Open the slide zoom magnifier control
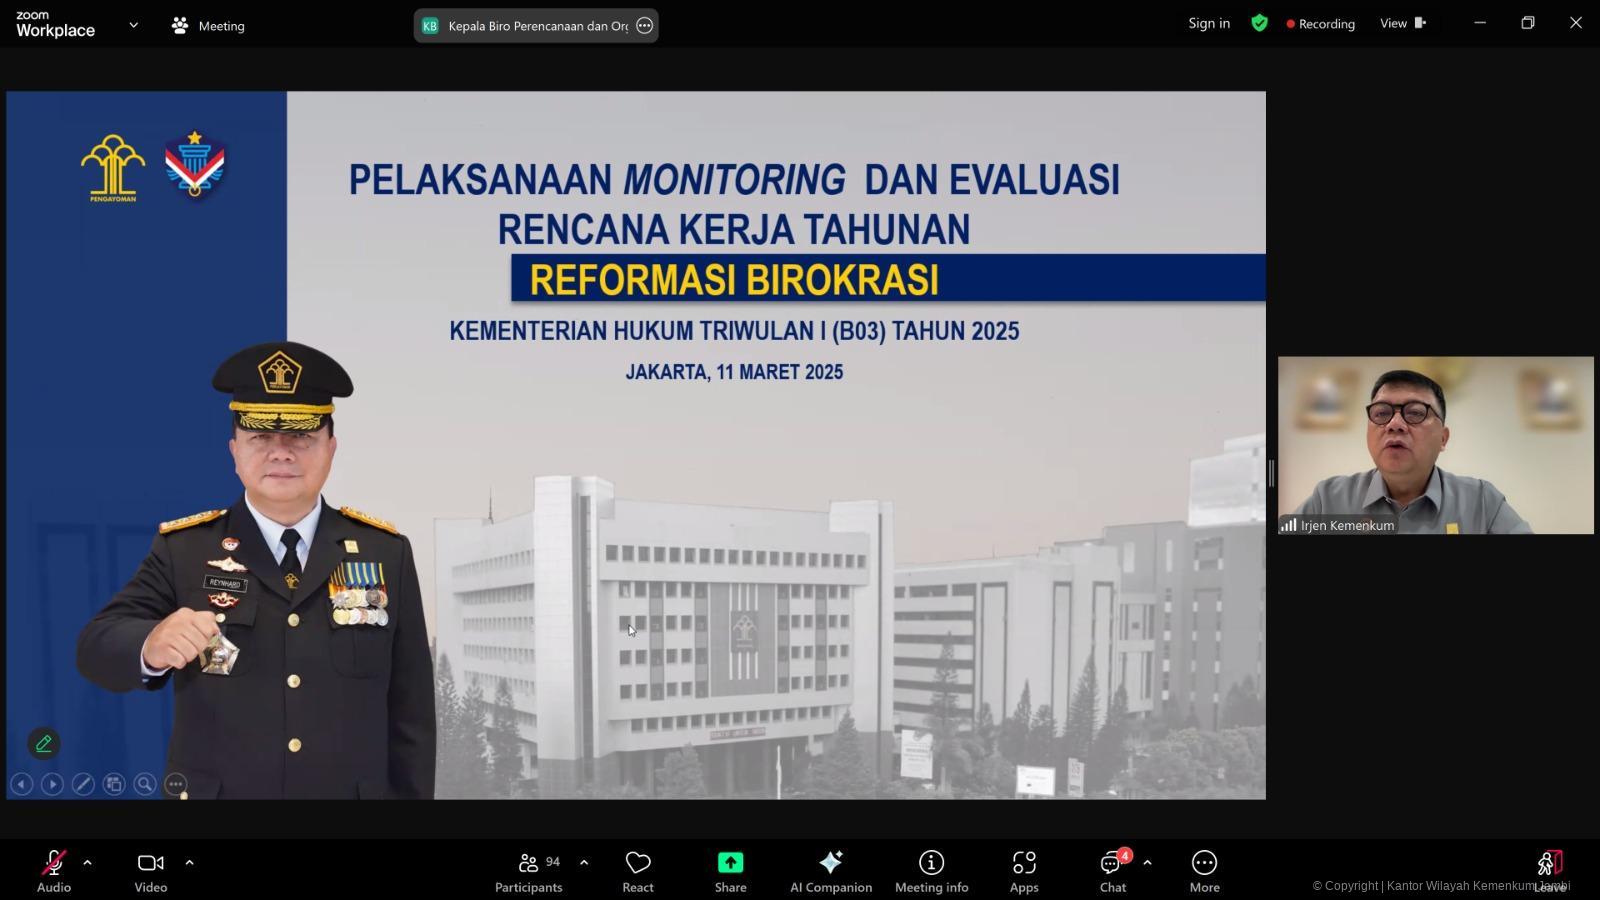Viewport: 1600px width, 900px height. (144, 784)
